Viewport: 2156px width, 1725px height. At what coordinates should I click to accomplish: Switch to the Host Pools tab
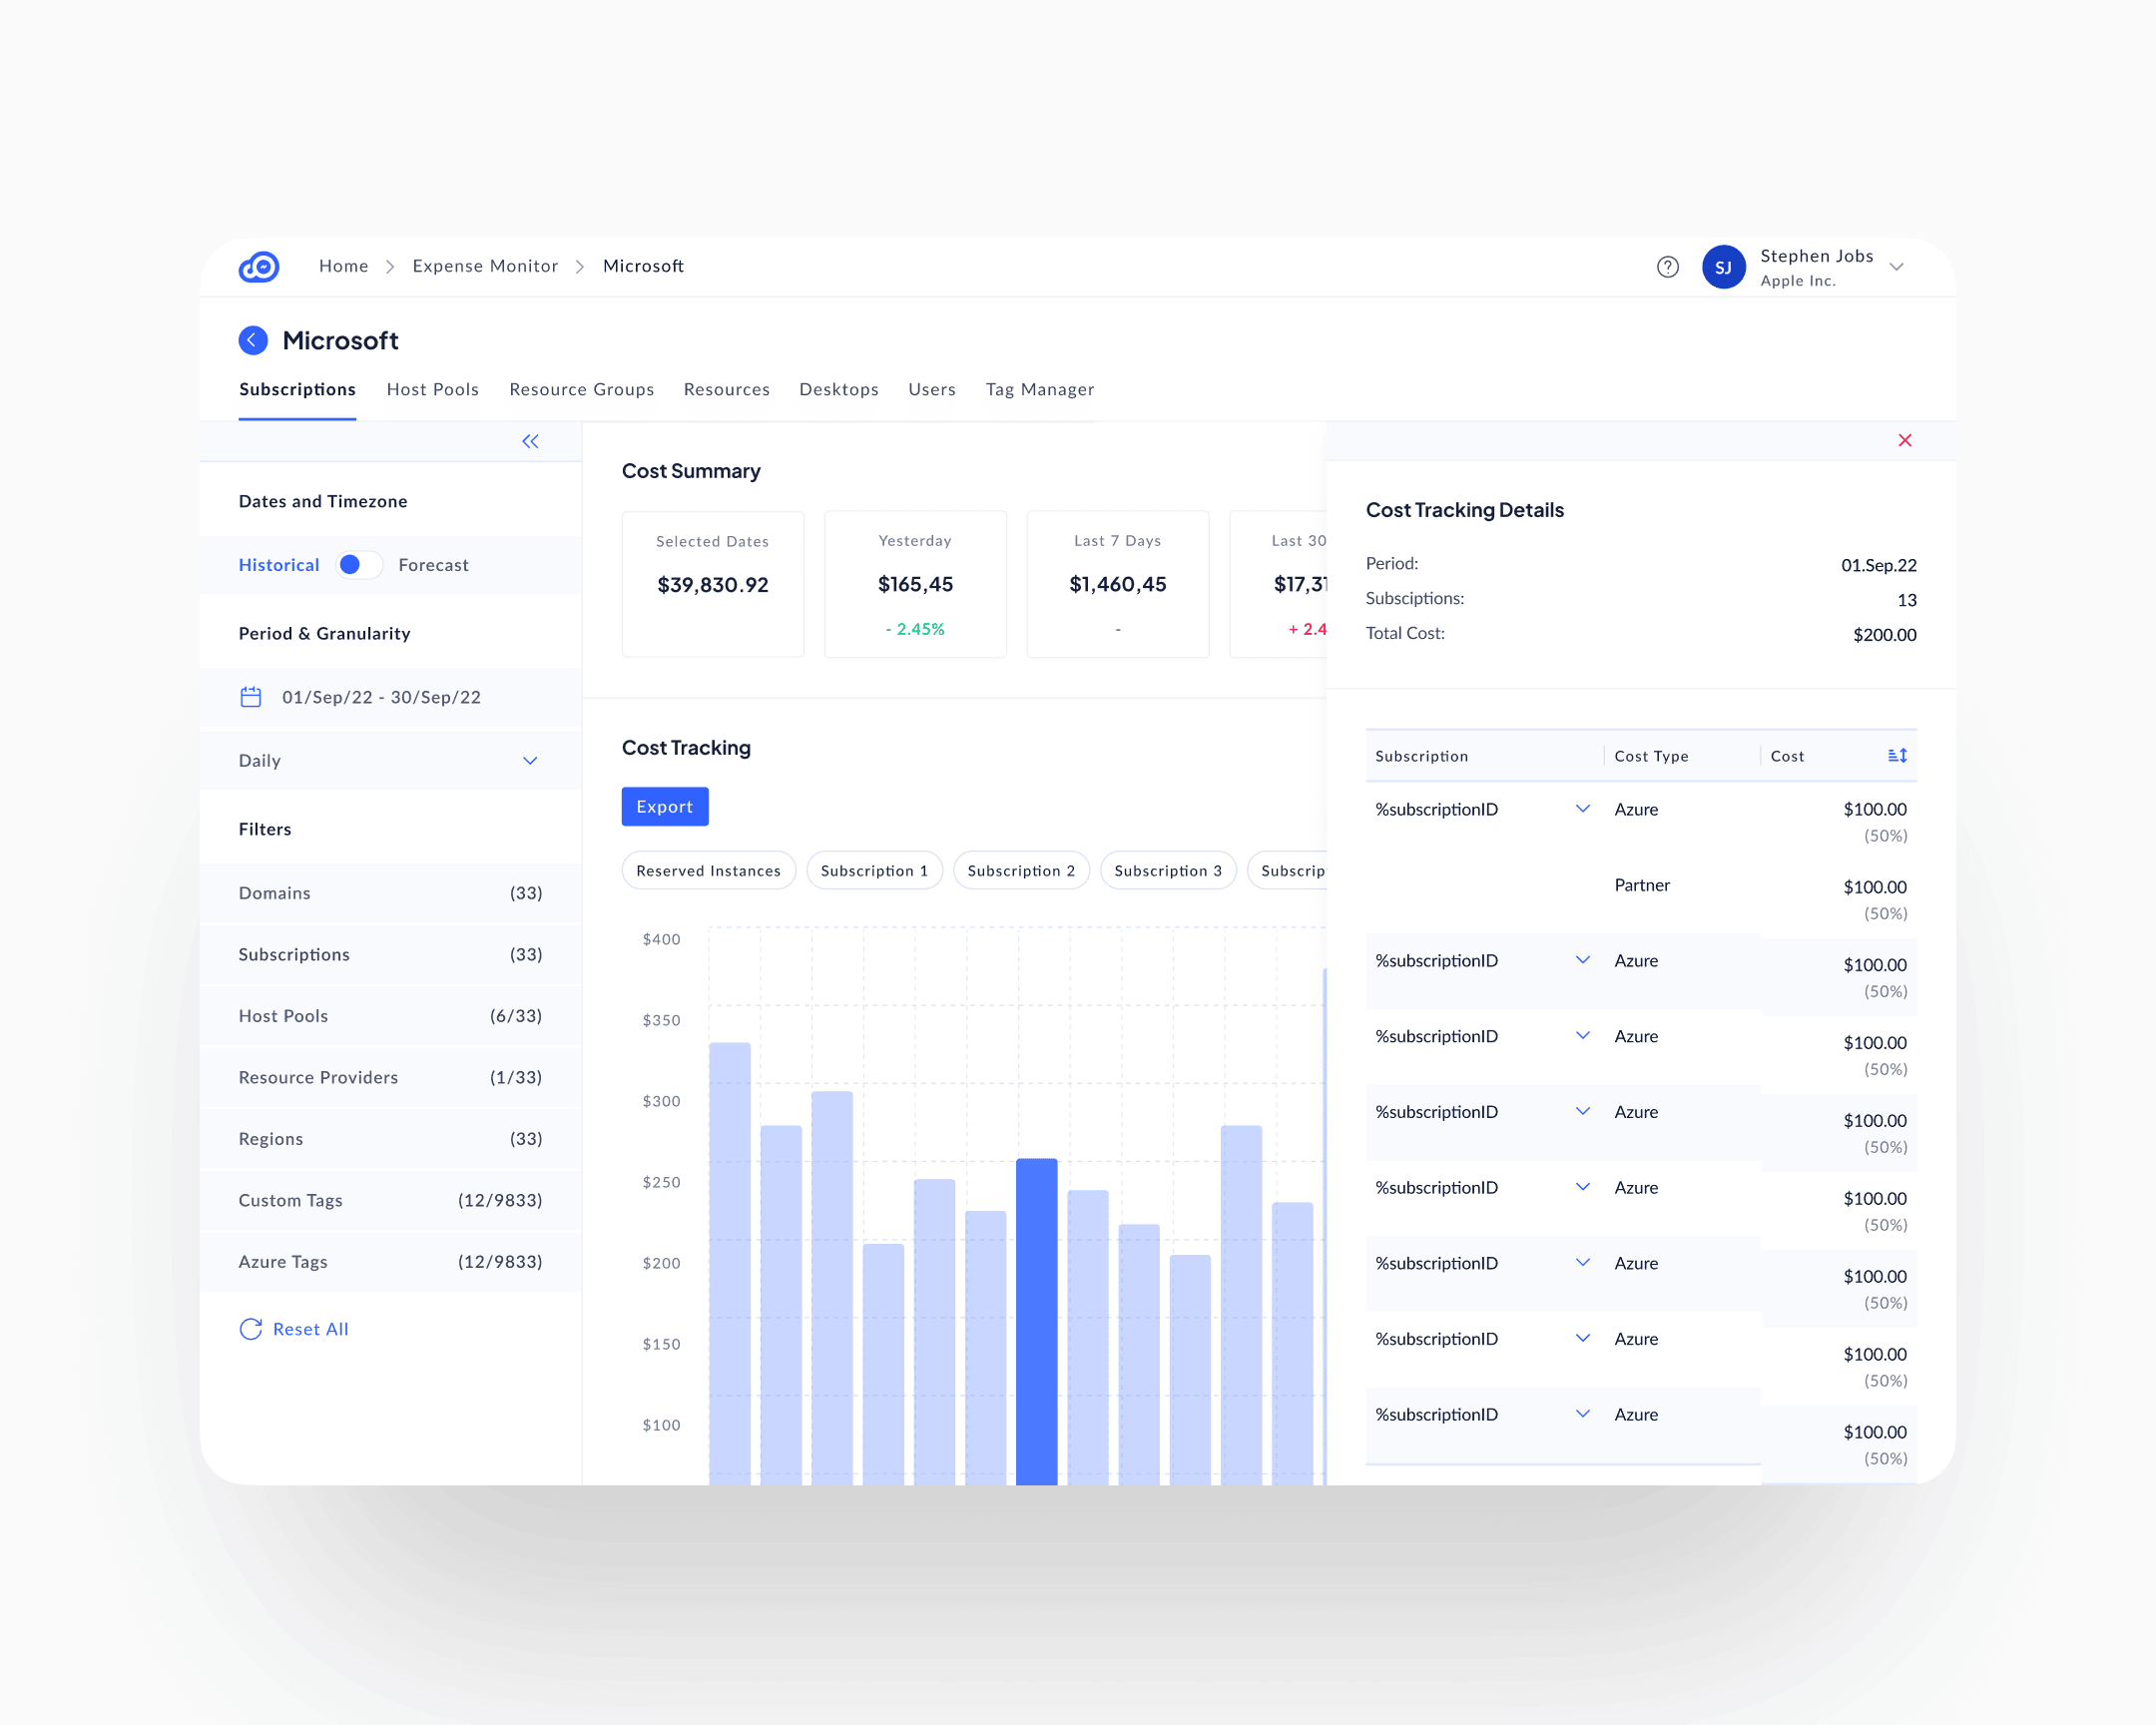pos(432,389)
